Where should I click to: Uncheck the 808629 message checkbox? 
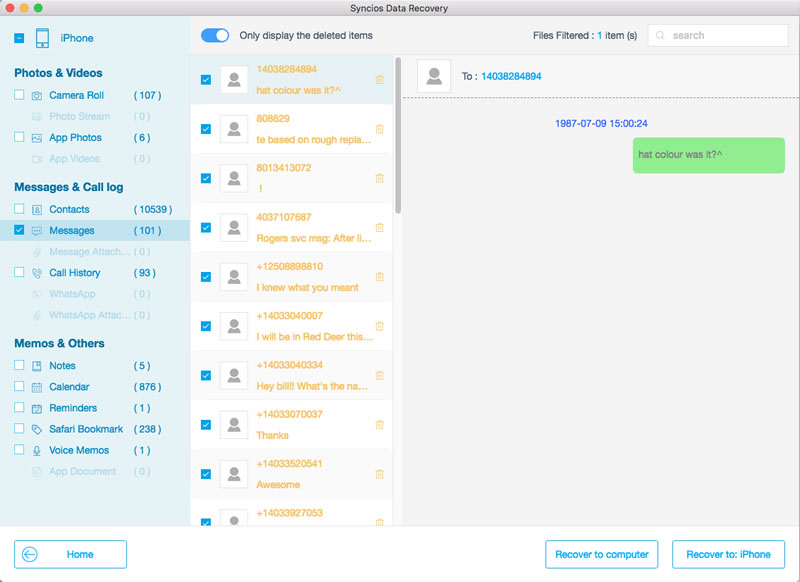[x=206, y=129]
